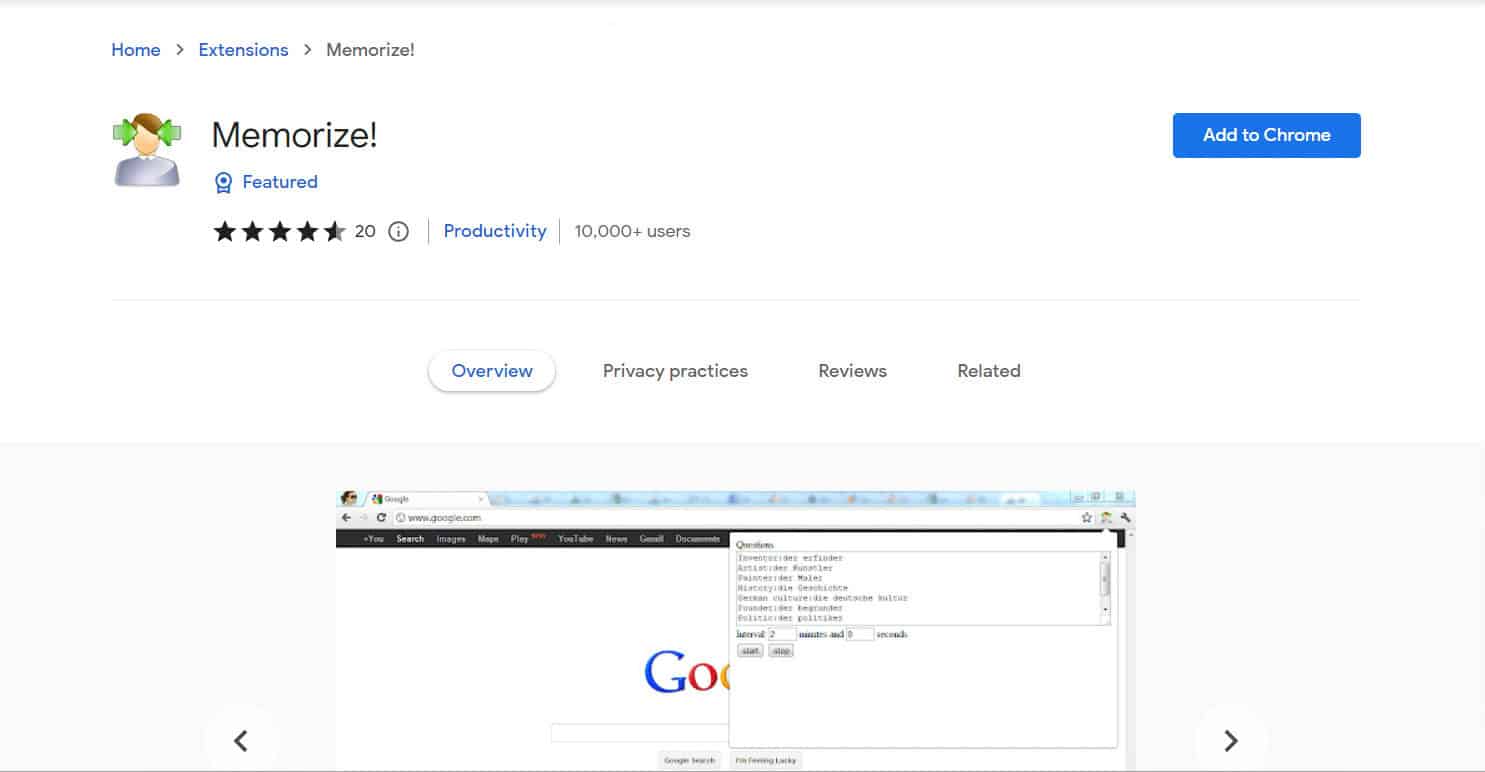Click the Memorize extension icon in screenshot's toolbar

tap(1106, 518)
